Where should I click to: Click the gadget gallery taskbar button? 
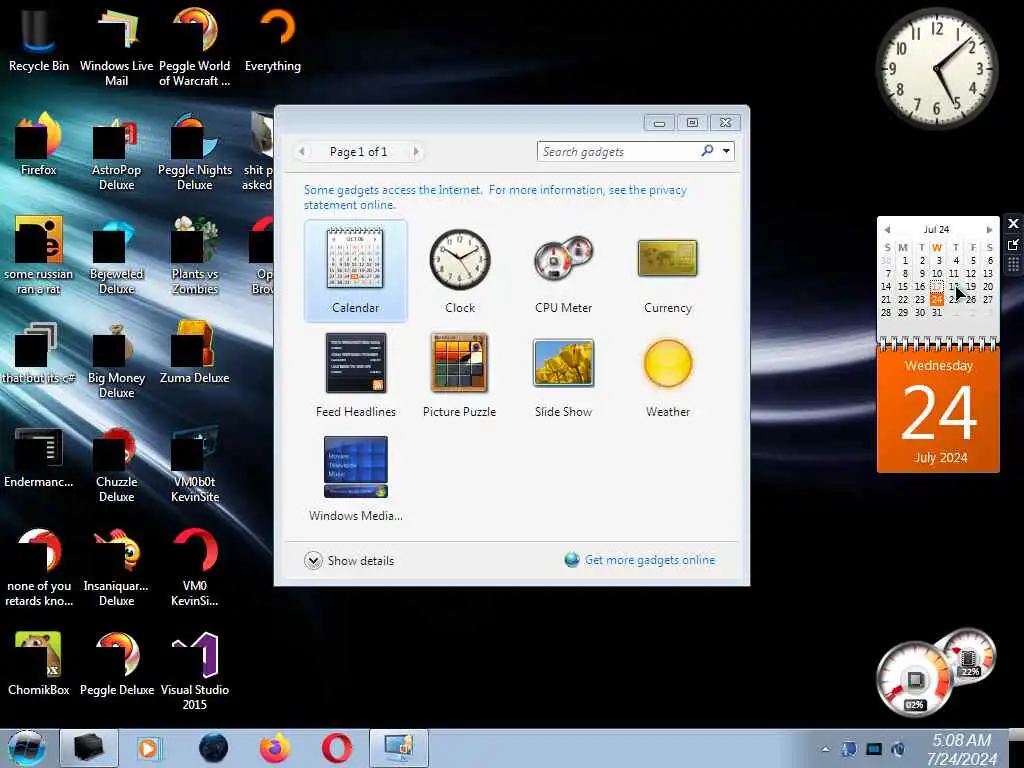[x=398, y=748]
